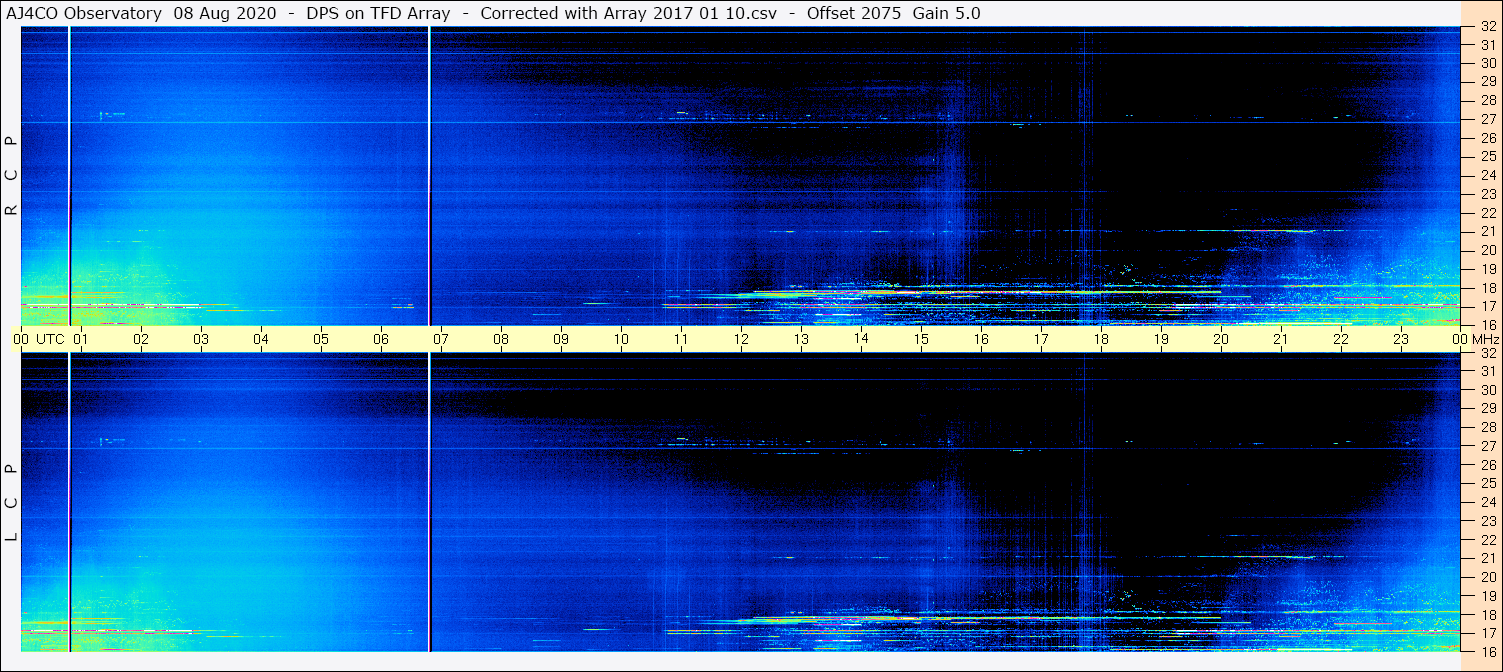Click the "21" MHz label of RCP panel

coord(1488,231)
